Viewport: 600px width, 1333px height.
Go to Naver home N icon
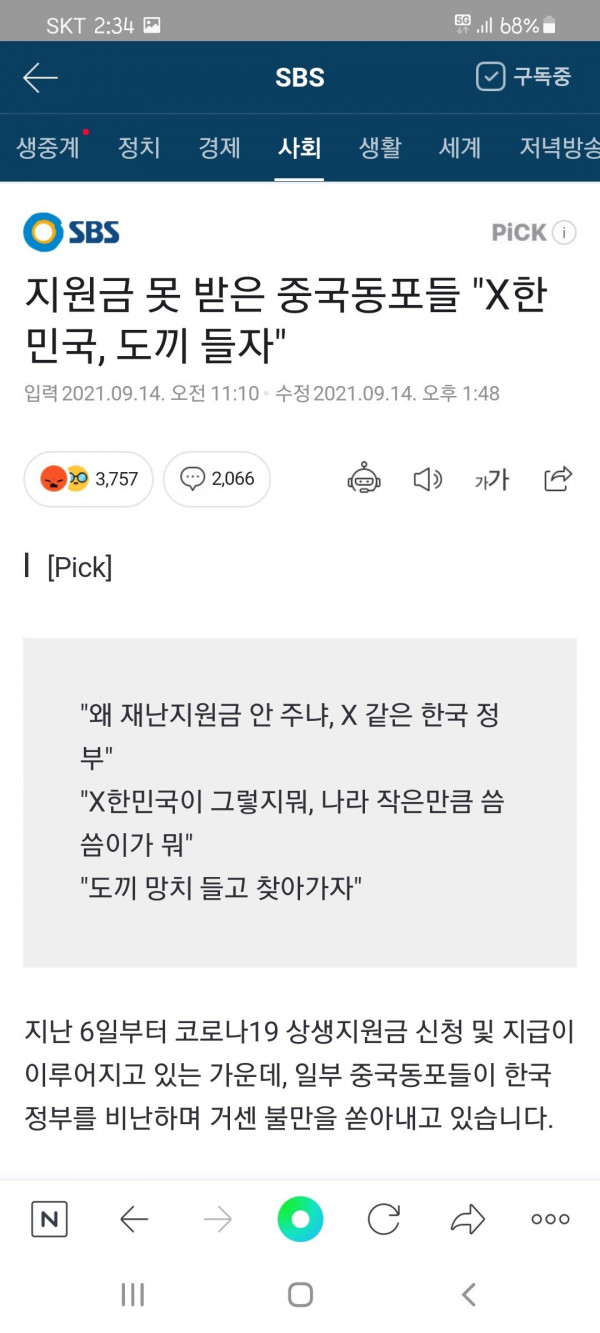coord(50,1219)
